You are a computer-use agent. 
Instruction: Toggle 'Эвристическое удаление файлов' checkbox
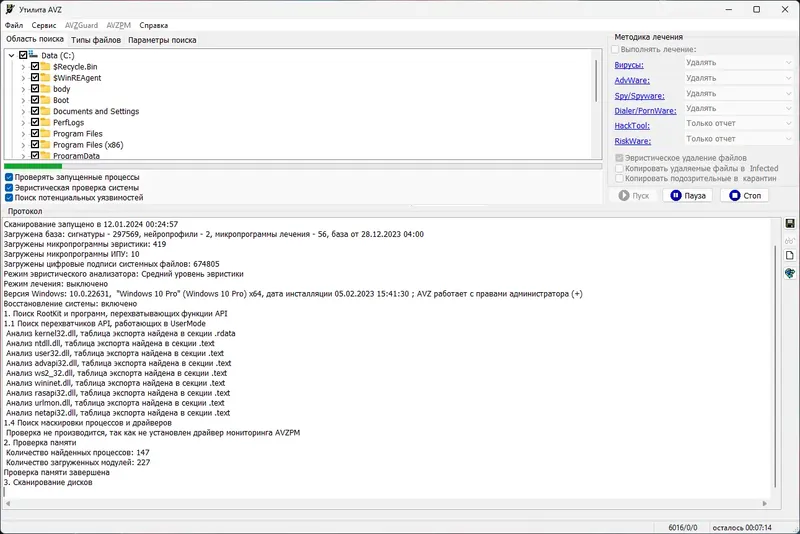[619, 158]
